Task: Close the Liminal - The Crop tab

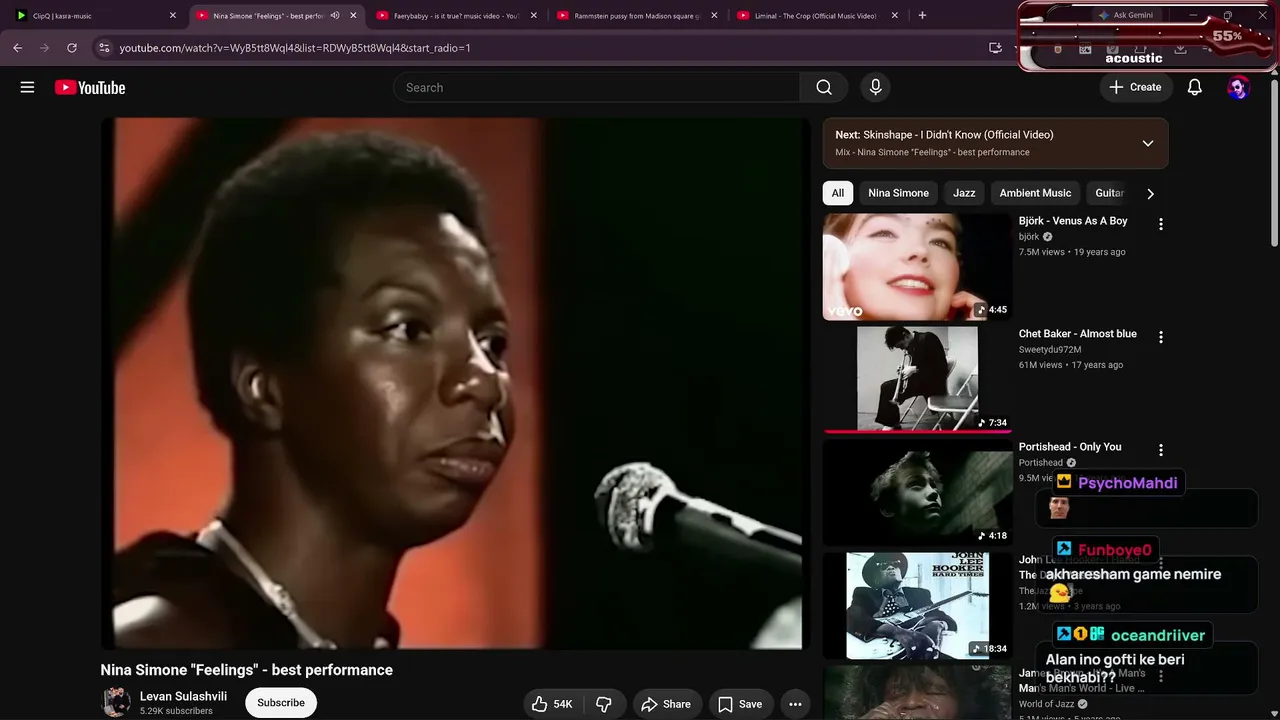Action: [x=895, y=15]
